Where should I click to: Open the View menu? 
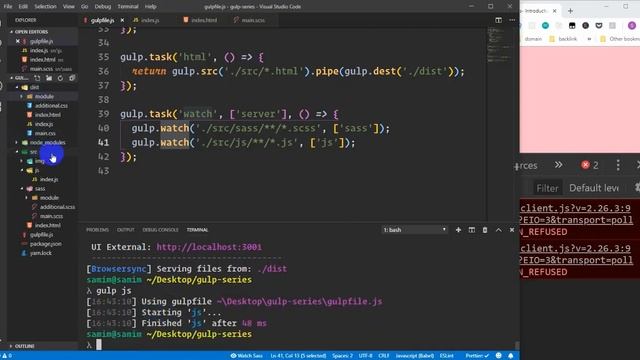point(69,7)
